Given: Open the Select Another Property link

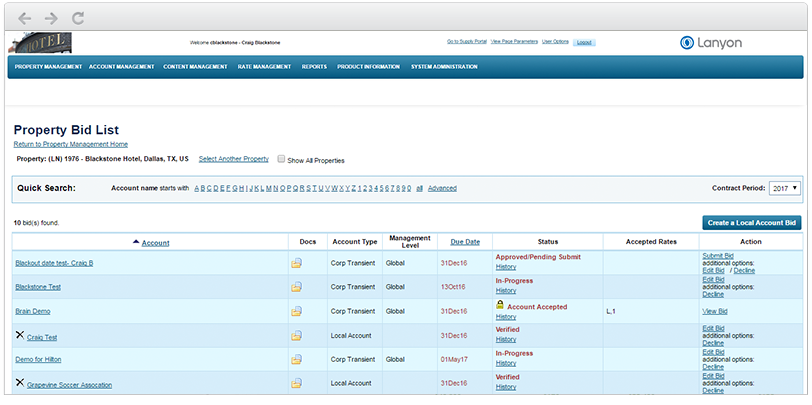Looking at the screenshot, I should click(233, 159).
